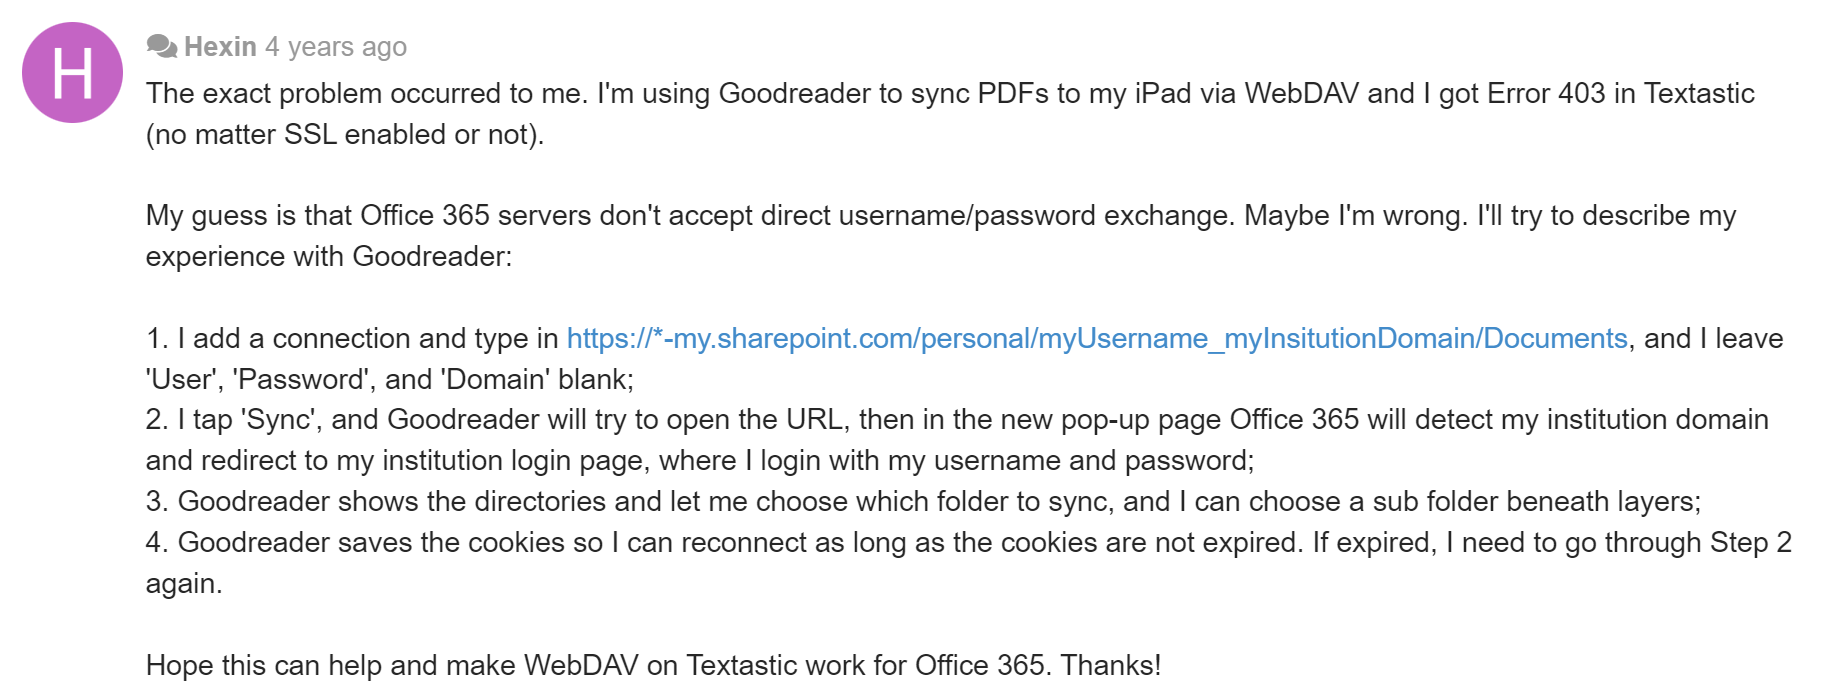1823x691 pixels.
Task: Click the "experience with Goodreader:" line
Action: pos(328,256)
